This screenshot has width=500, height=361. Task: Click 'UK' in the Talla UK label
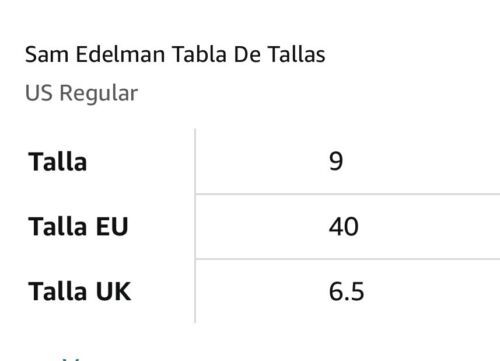[x=113, y=292]
